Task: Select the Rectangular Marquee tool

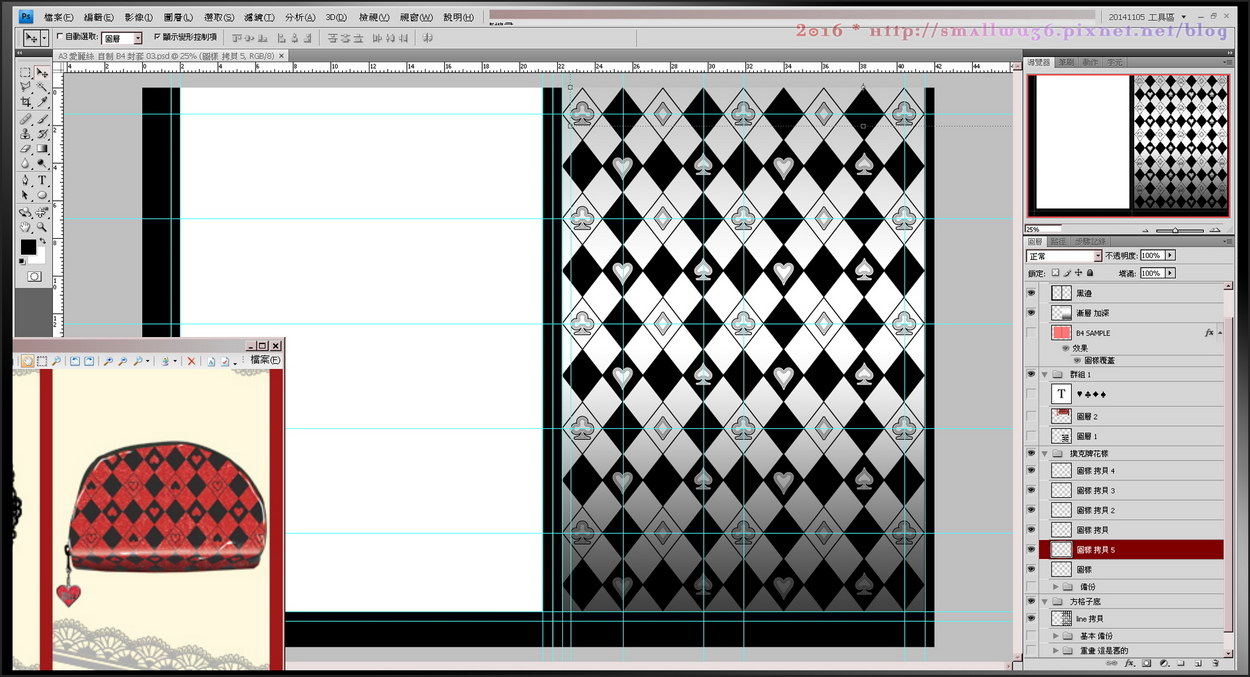Action: (x=26, y=73)
